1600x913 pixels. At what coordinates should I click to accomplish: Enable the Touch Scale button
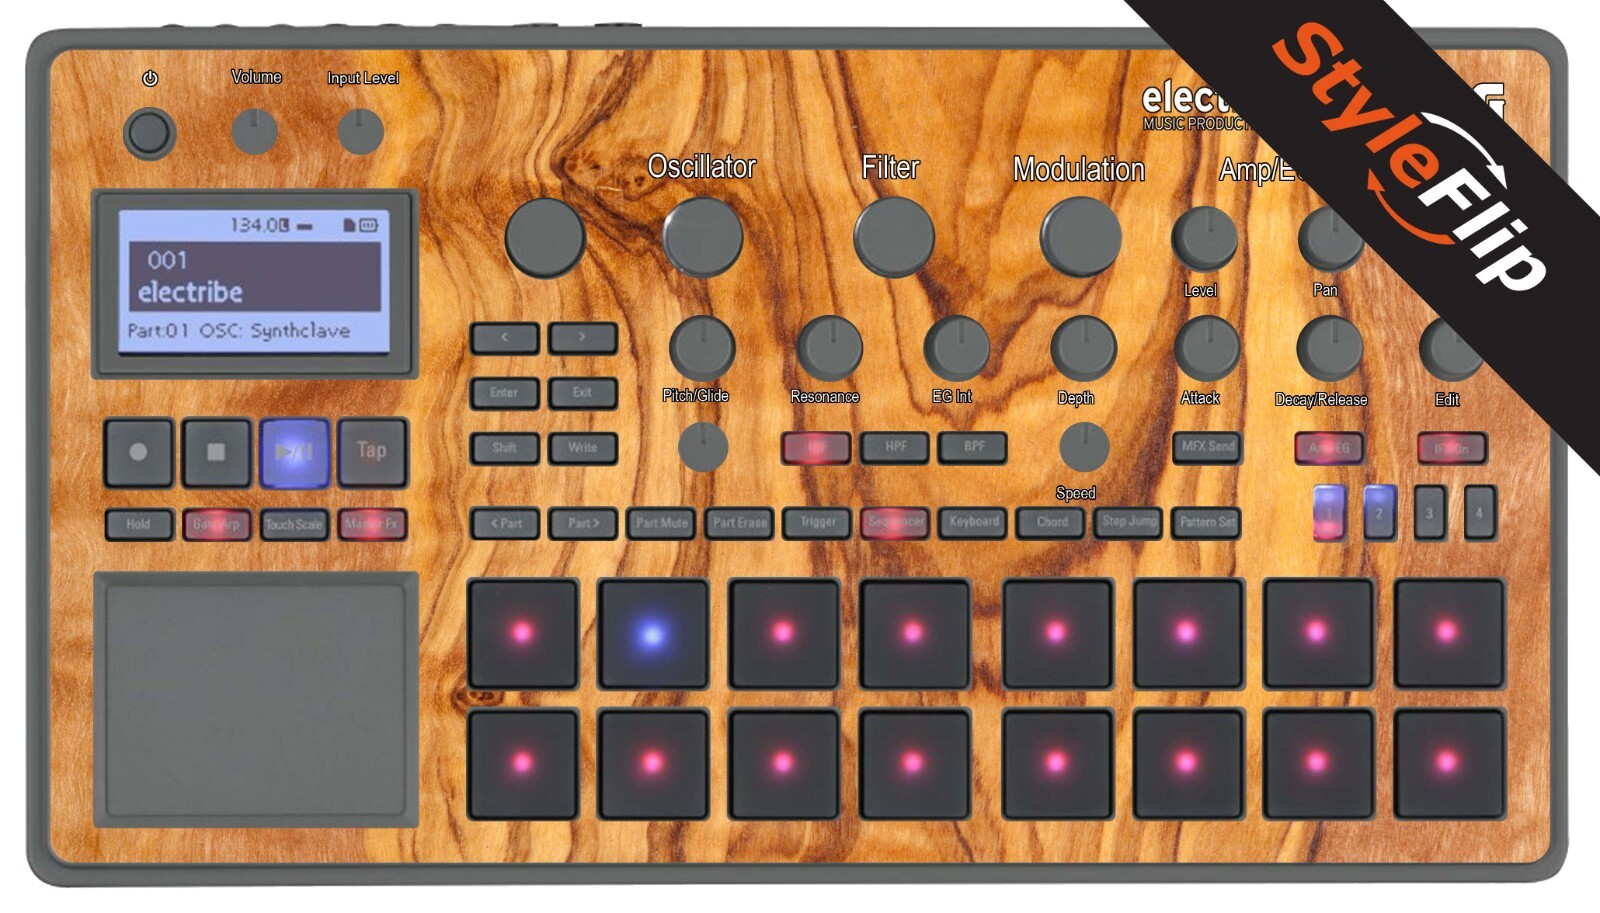click(294, 524)
